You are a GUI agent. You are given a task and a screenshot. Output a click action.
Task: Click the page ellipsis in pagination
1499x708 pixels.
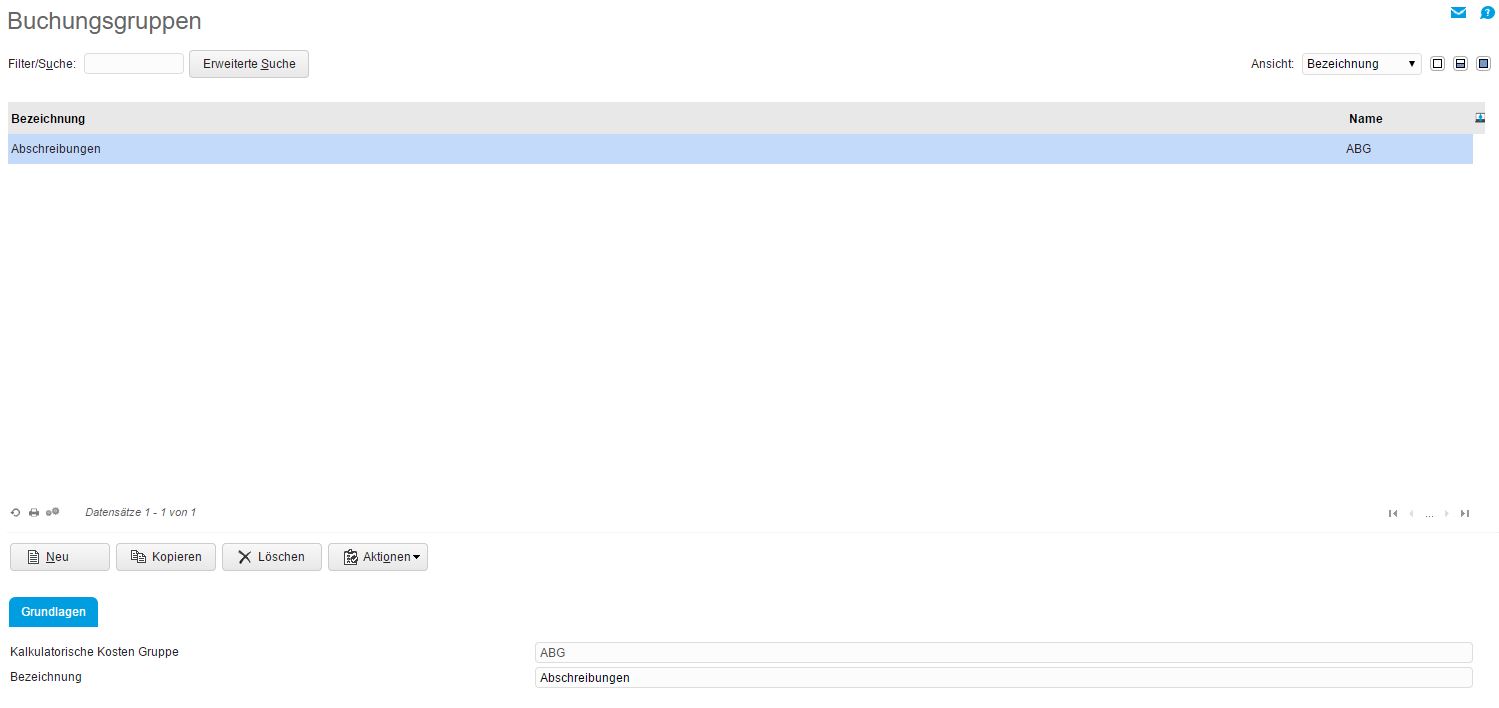(1429, 514)
